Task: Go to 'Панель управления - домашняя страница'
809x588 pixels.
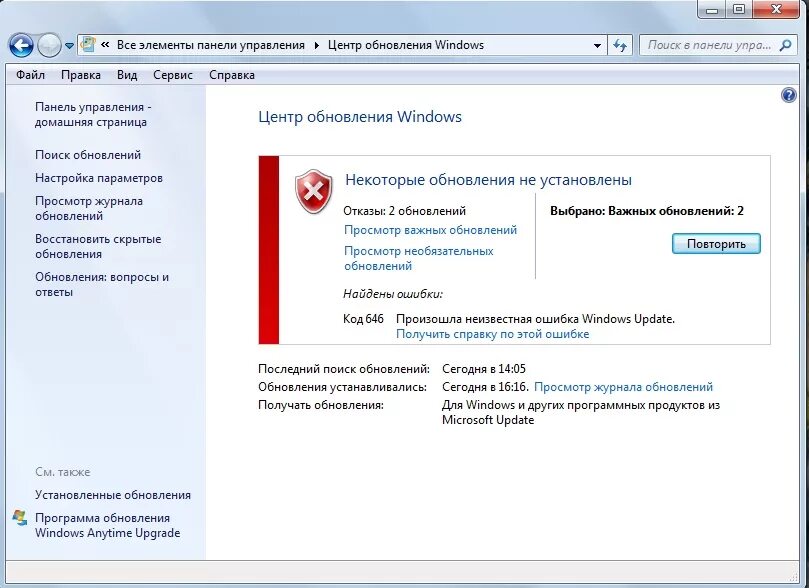Action: [93, 115]
